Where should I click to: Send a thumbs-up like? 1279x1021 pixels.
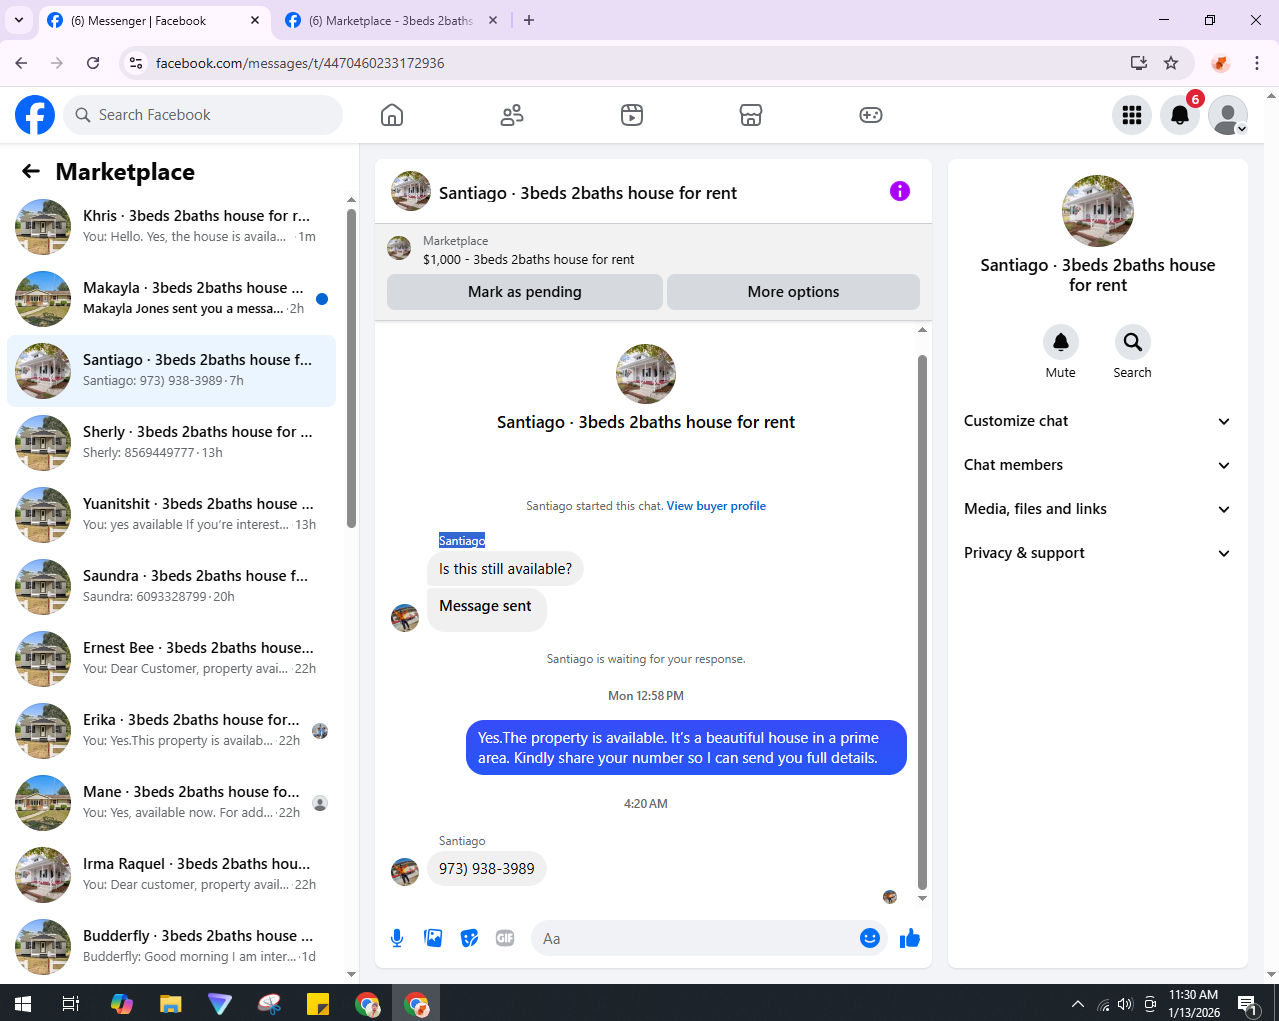tap(910, 938)
